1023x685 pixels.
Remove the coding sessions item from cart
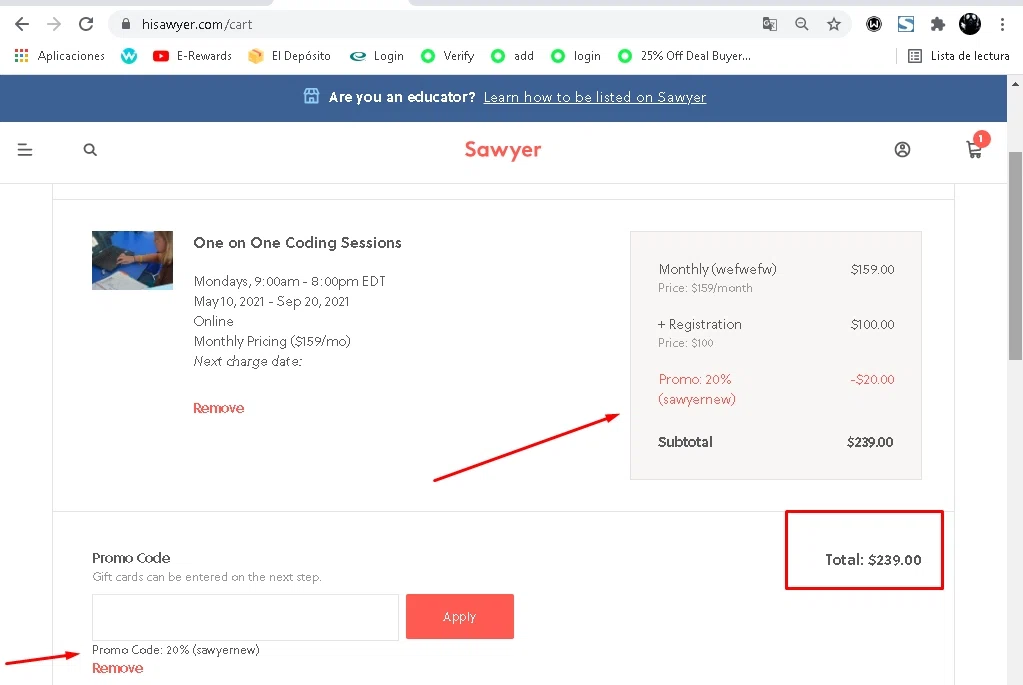(x=219, y=408)
